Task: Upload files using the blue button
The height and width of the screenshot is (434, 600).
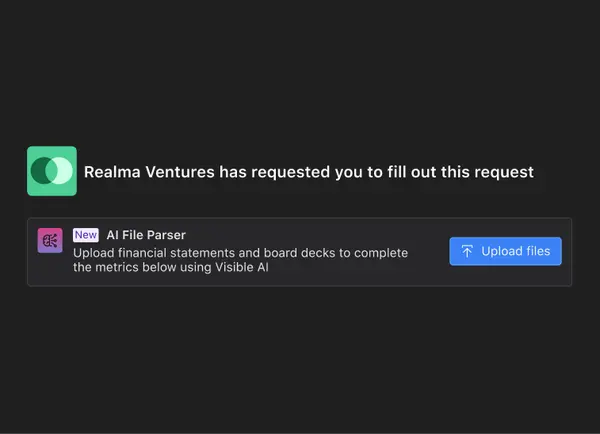Action: point(505,251)
